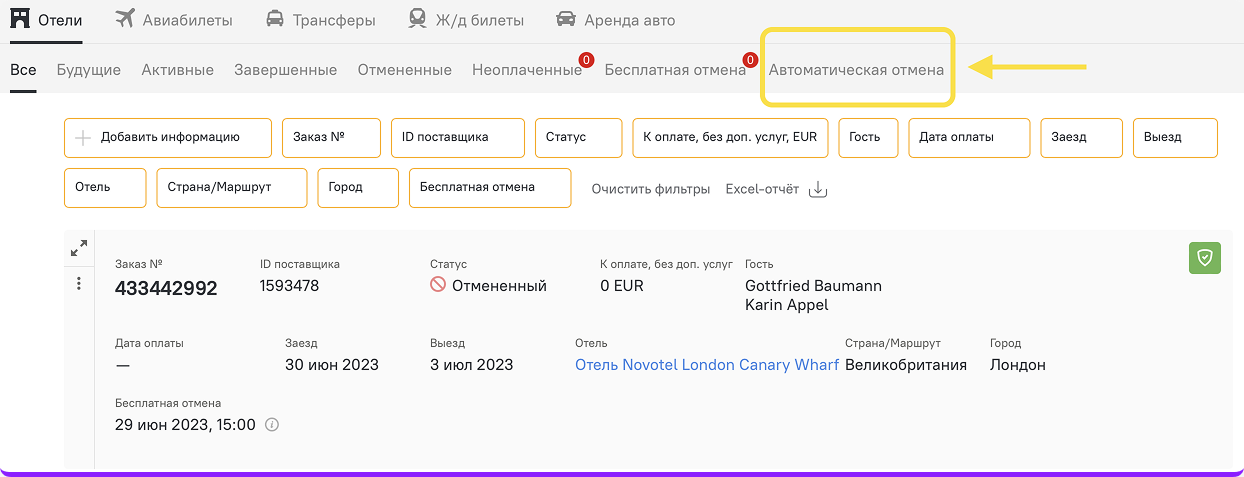Switch to Трансферы section
The width and height of the screenshot is (1244, 477).
pos(320,20)
